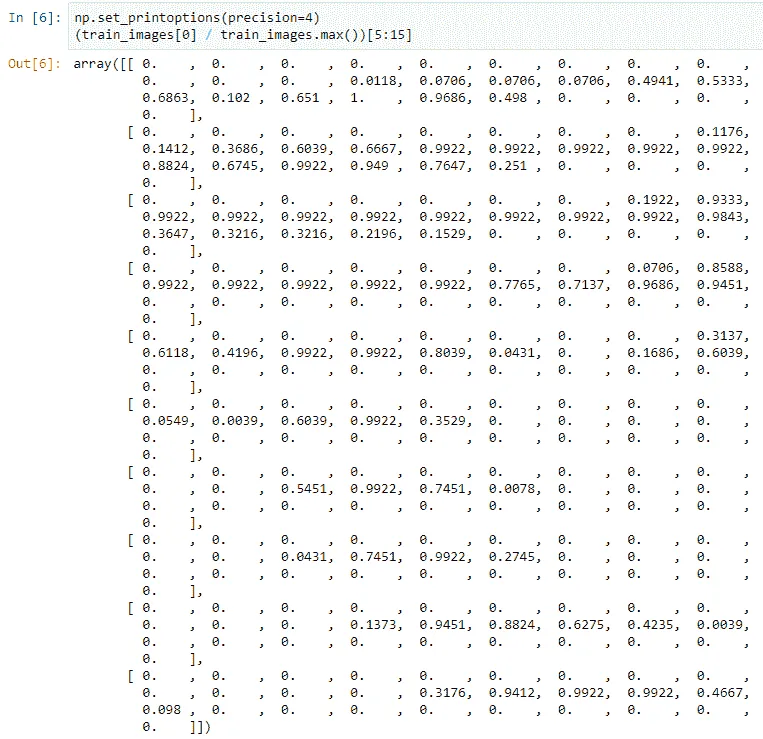Click the value 0.9843
This screenshot has width=763, height=739.
point(719,217)
